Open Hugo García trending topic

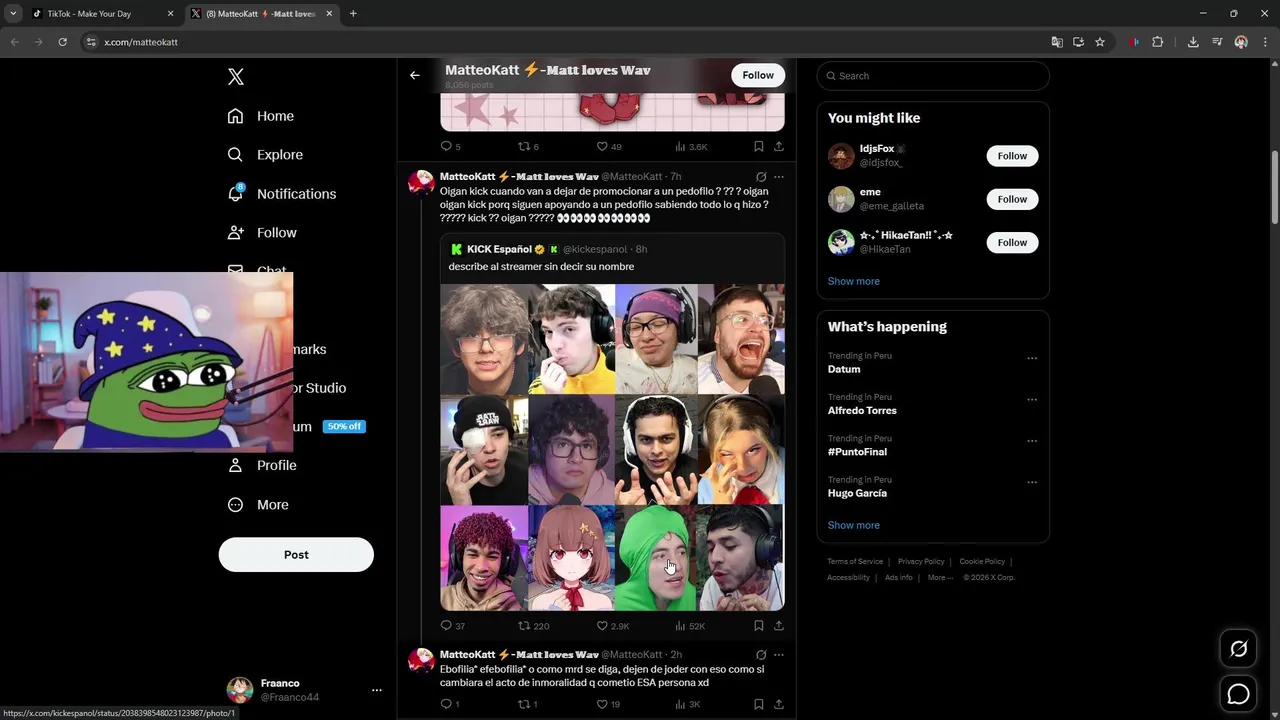click(x=857, y=493)
